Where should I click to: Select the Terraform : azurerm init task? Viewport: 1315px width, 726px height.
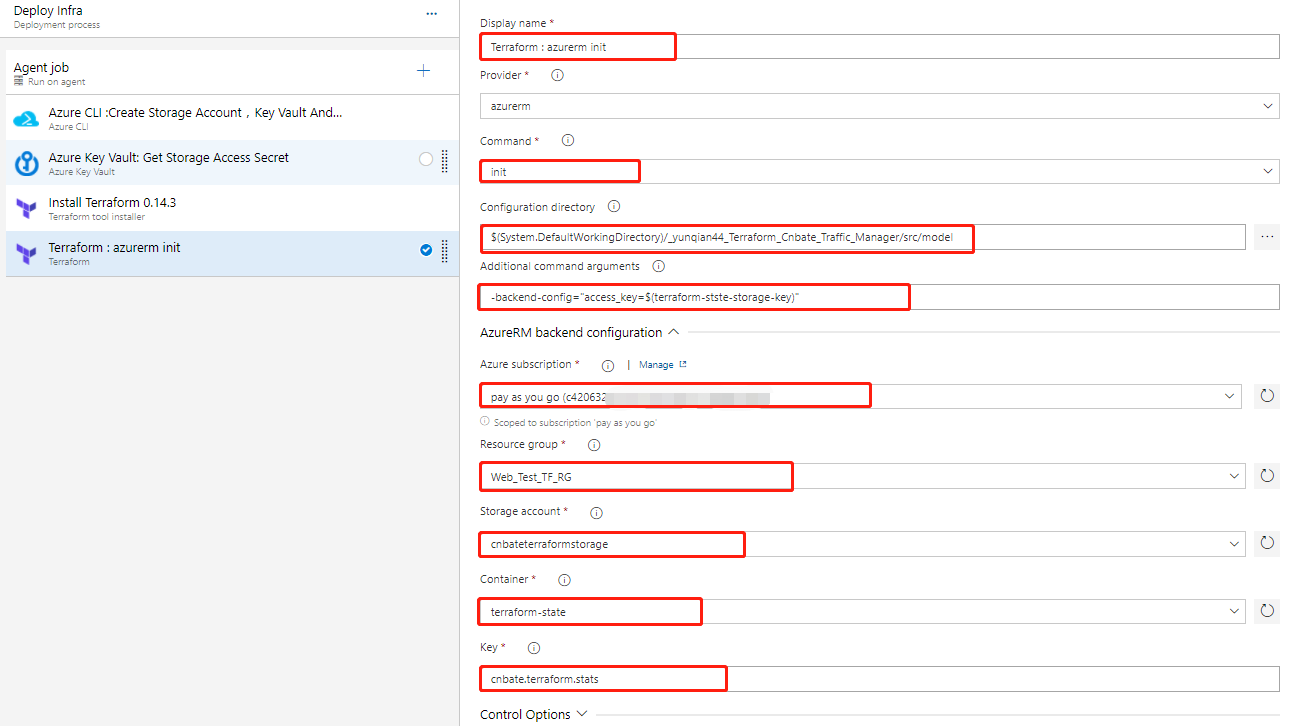tap(231, 253)
